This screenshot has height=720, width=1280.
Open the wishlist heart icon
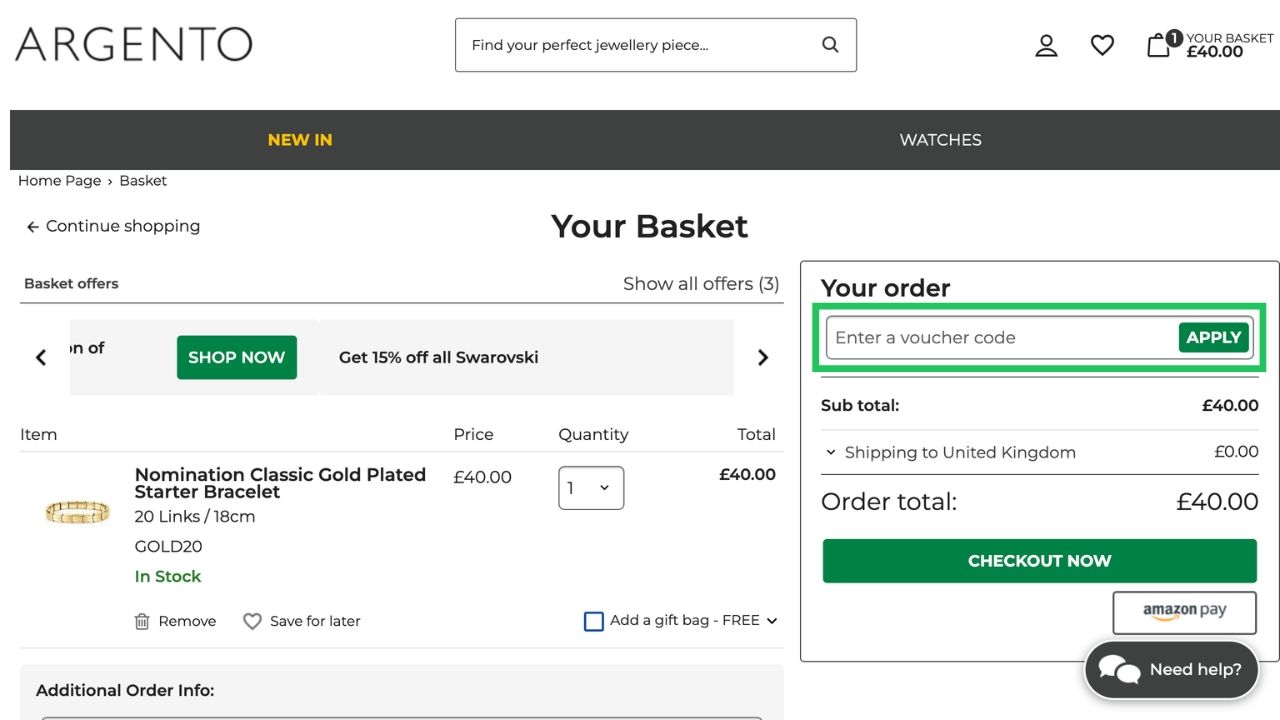(x=1102, y=45)
